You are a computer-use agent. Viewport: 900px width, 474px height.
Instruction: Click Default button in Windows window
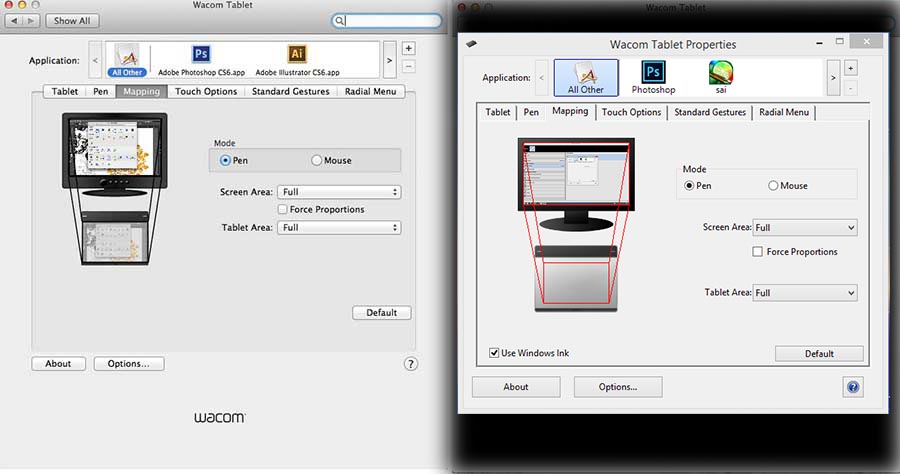(x=819, y=353)
